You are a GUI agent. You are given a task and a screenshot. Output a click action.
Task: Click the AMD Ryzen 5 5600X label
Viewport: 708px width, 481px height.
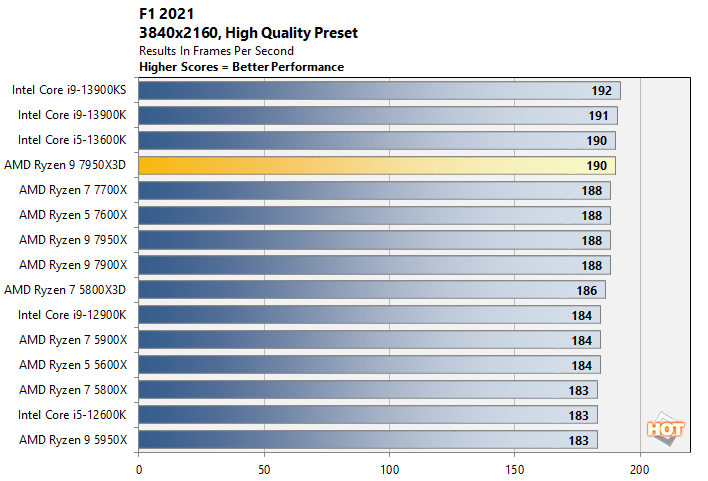pos(73,364)
